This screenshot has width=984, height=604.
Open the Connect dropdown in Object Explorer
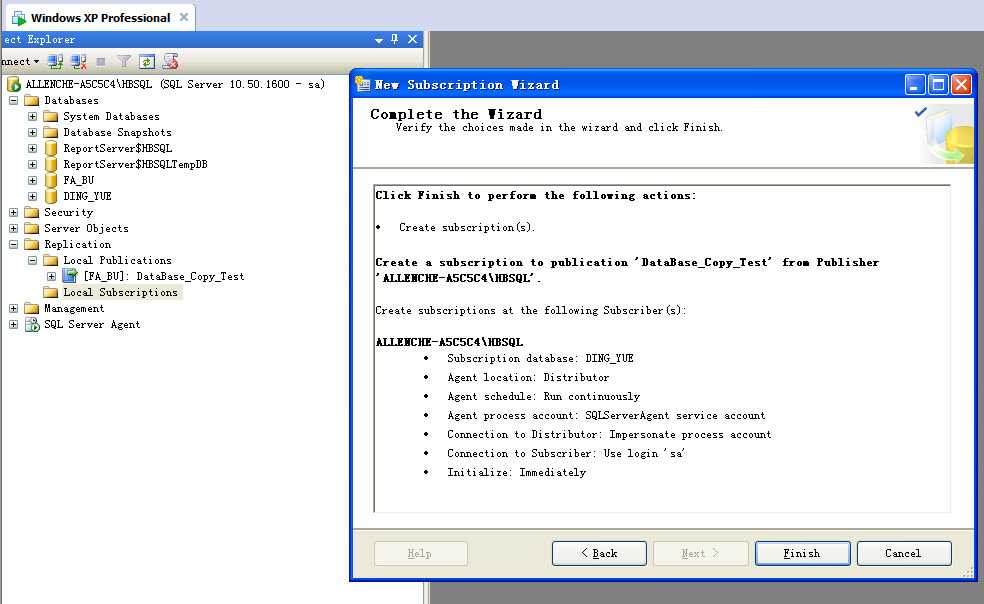click(20, 62)
